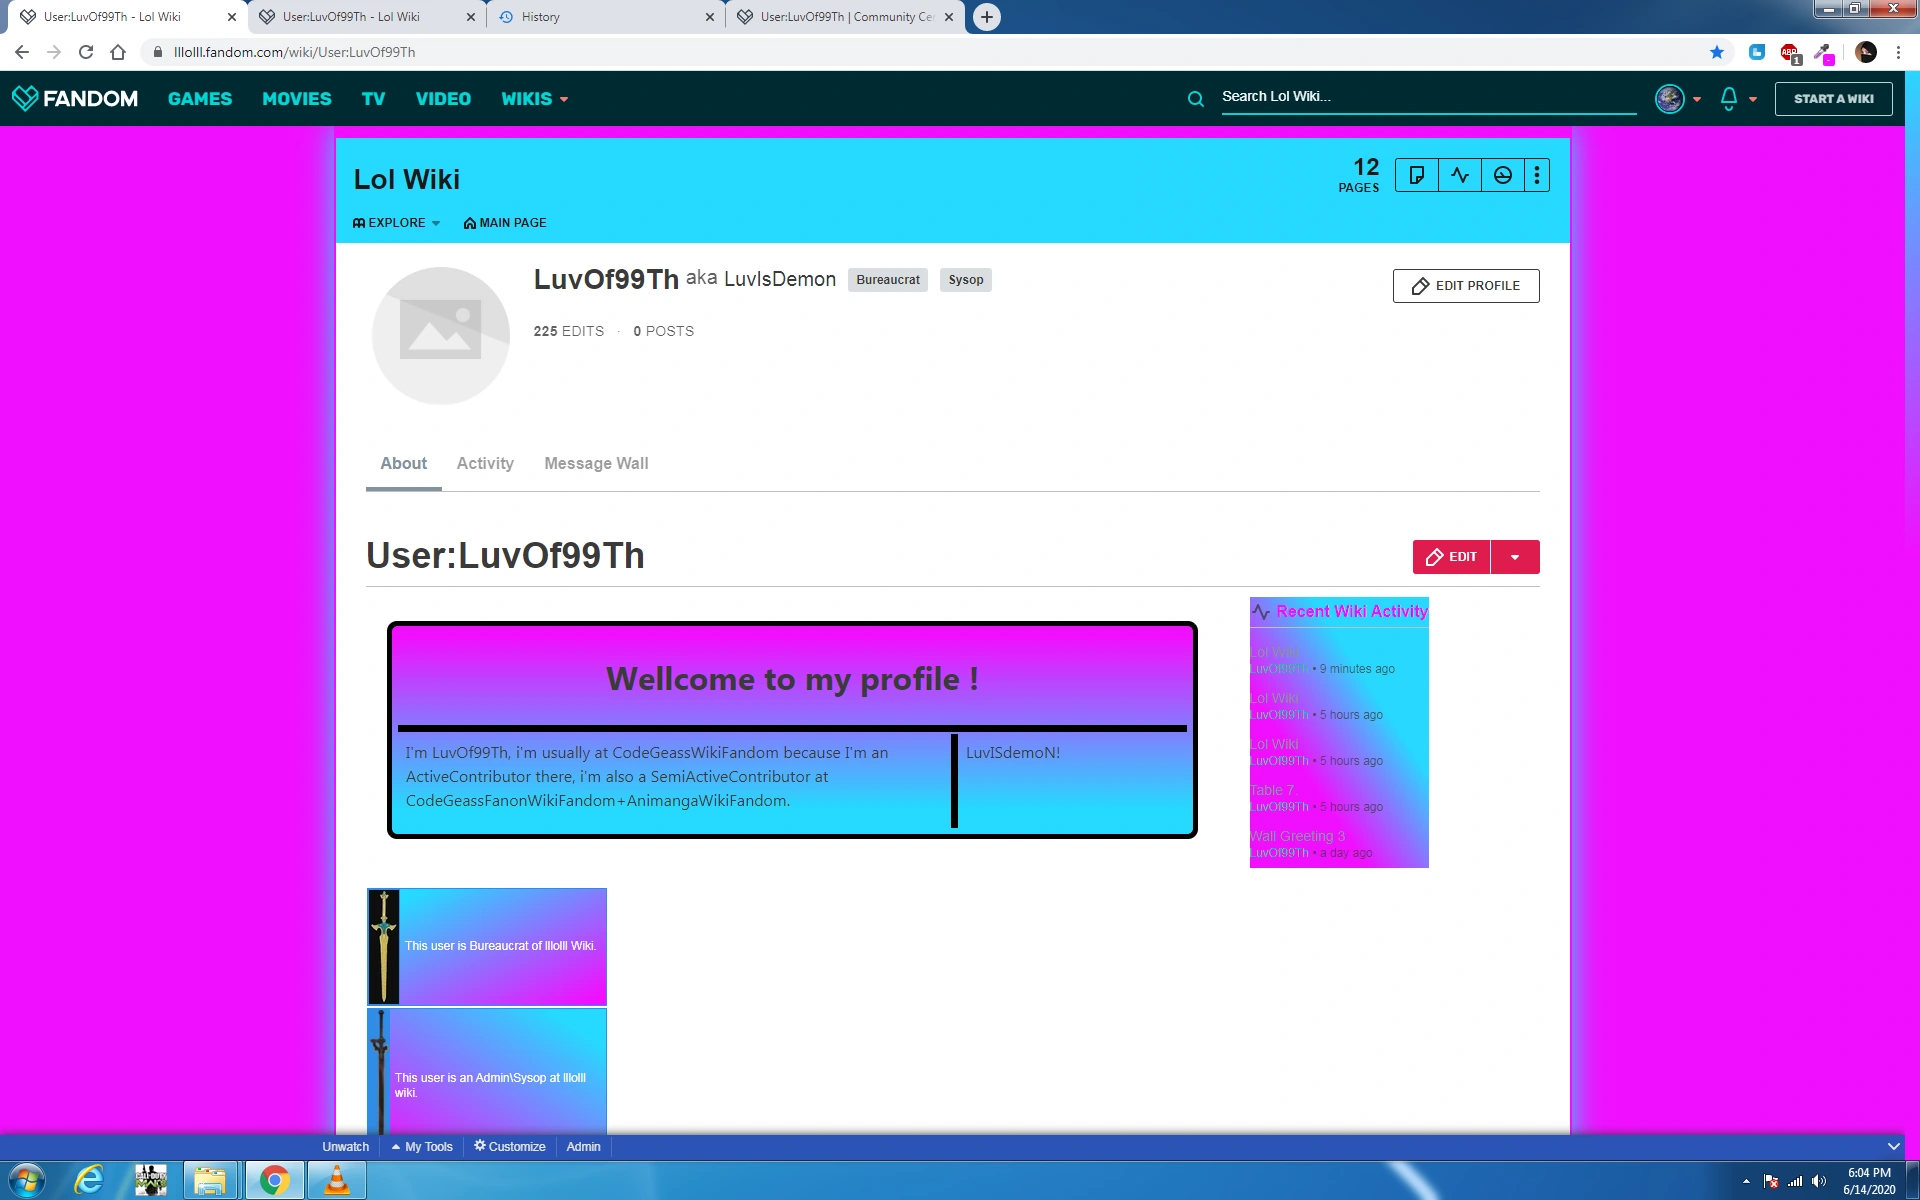
Task: Launch VLC from the taskbar
Action: [x=337, y=1181]
